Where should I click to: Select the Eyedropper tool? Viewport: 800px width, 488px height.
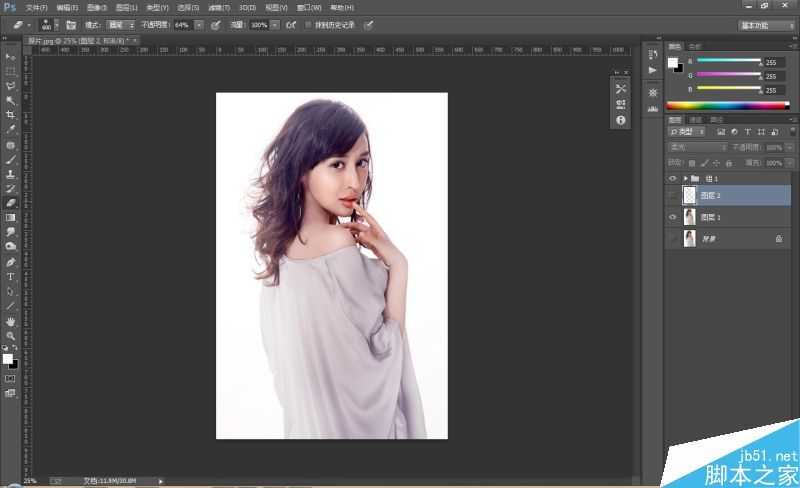[x=11, y=130]
